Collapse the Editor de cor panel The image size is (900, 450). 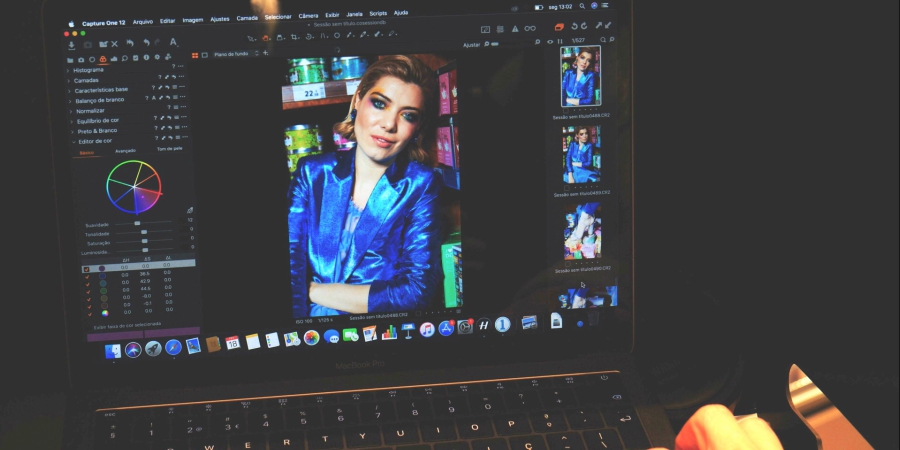(74, 142)
